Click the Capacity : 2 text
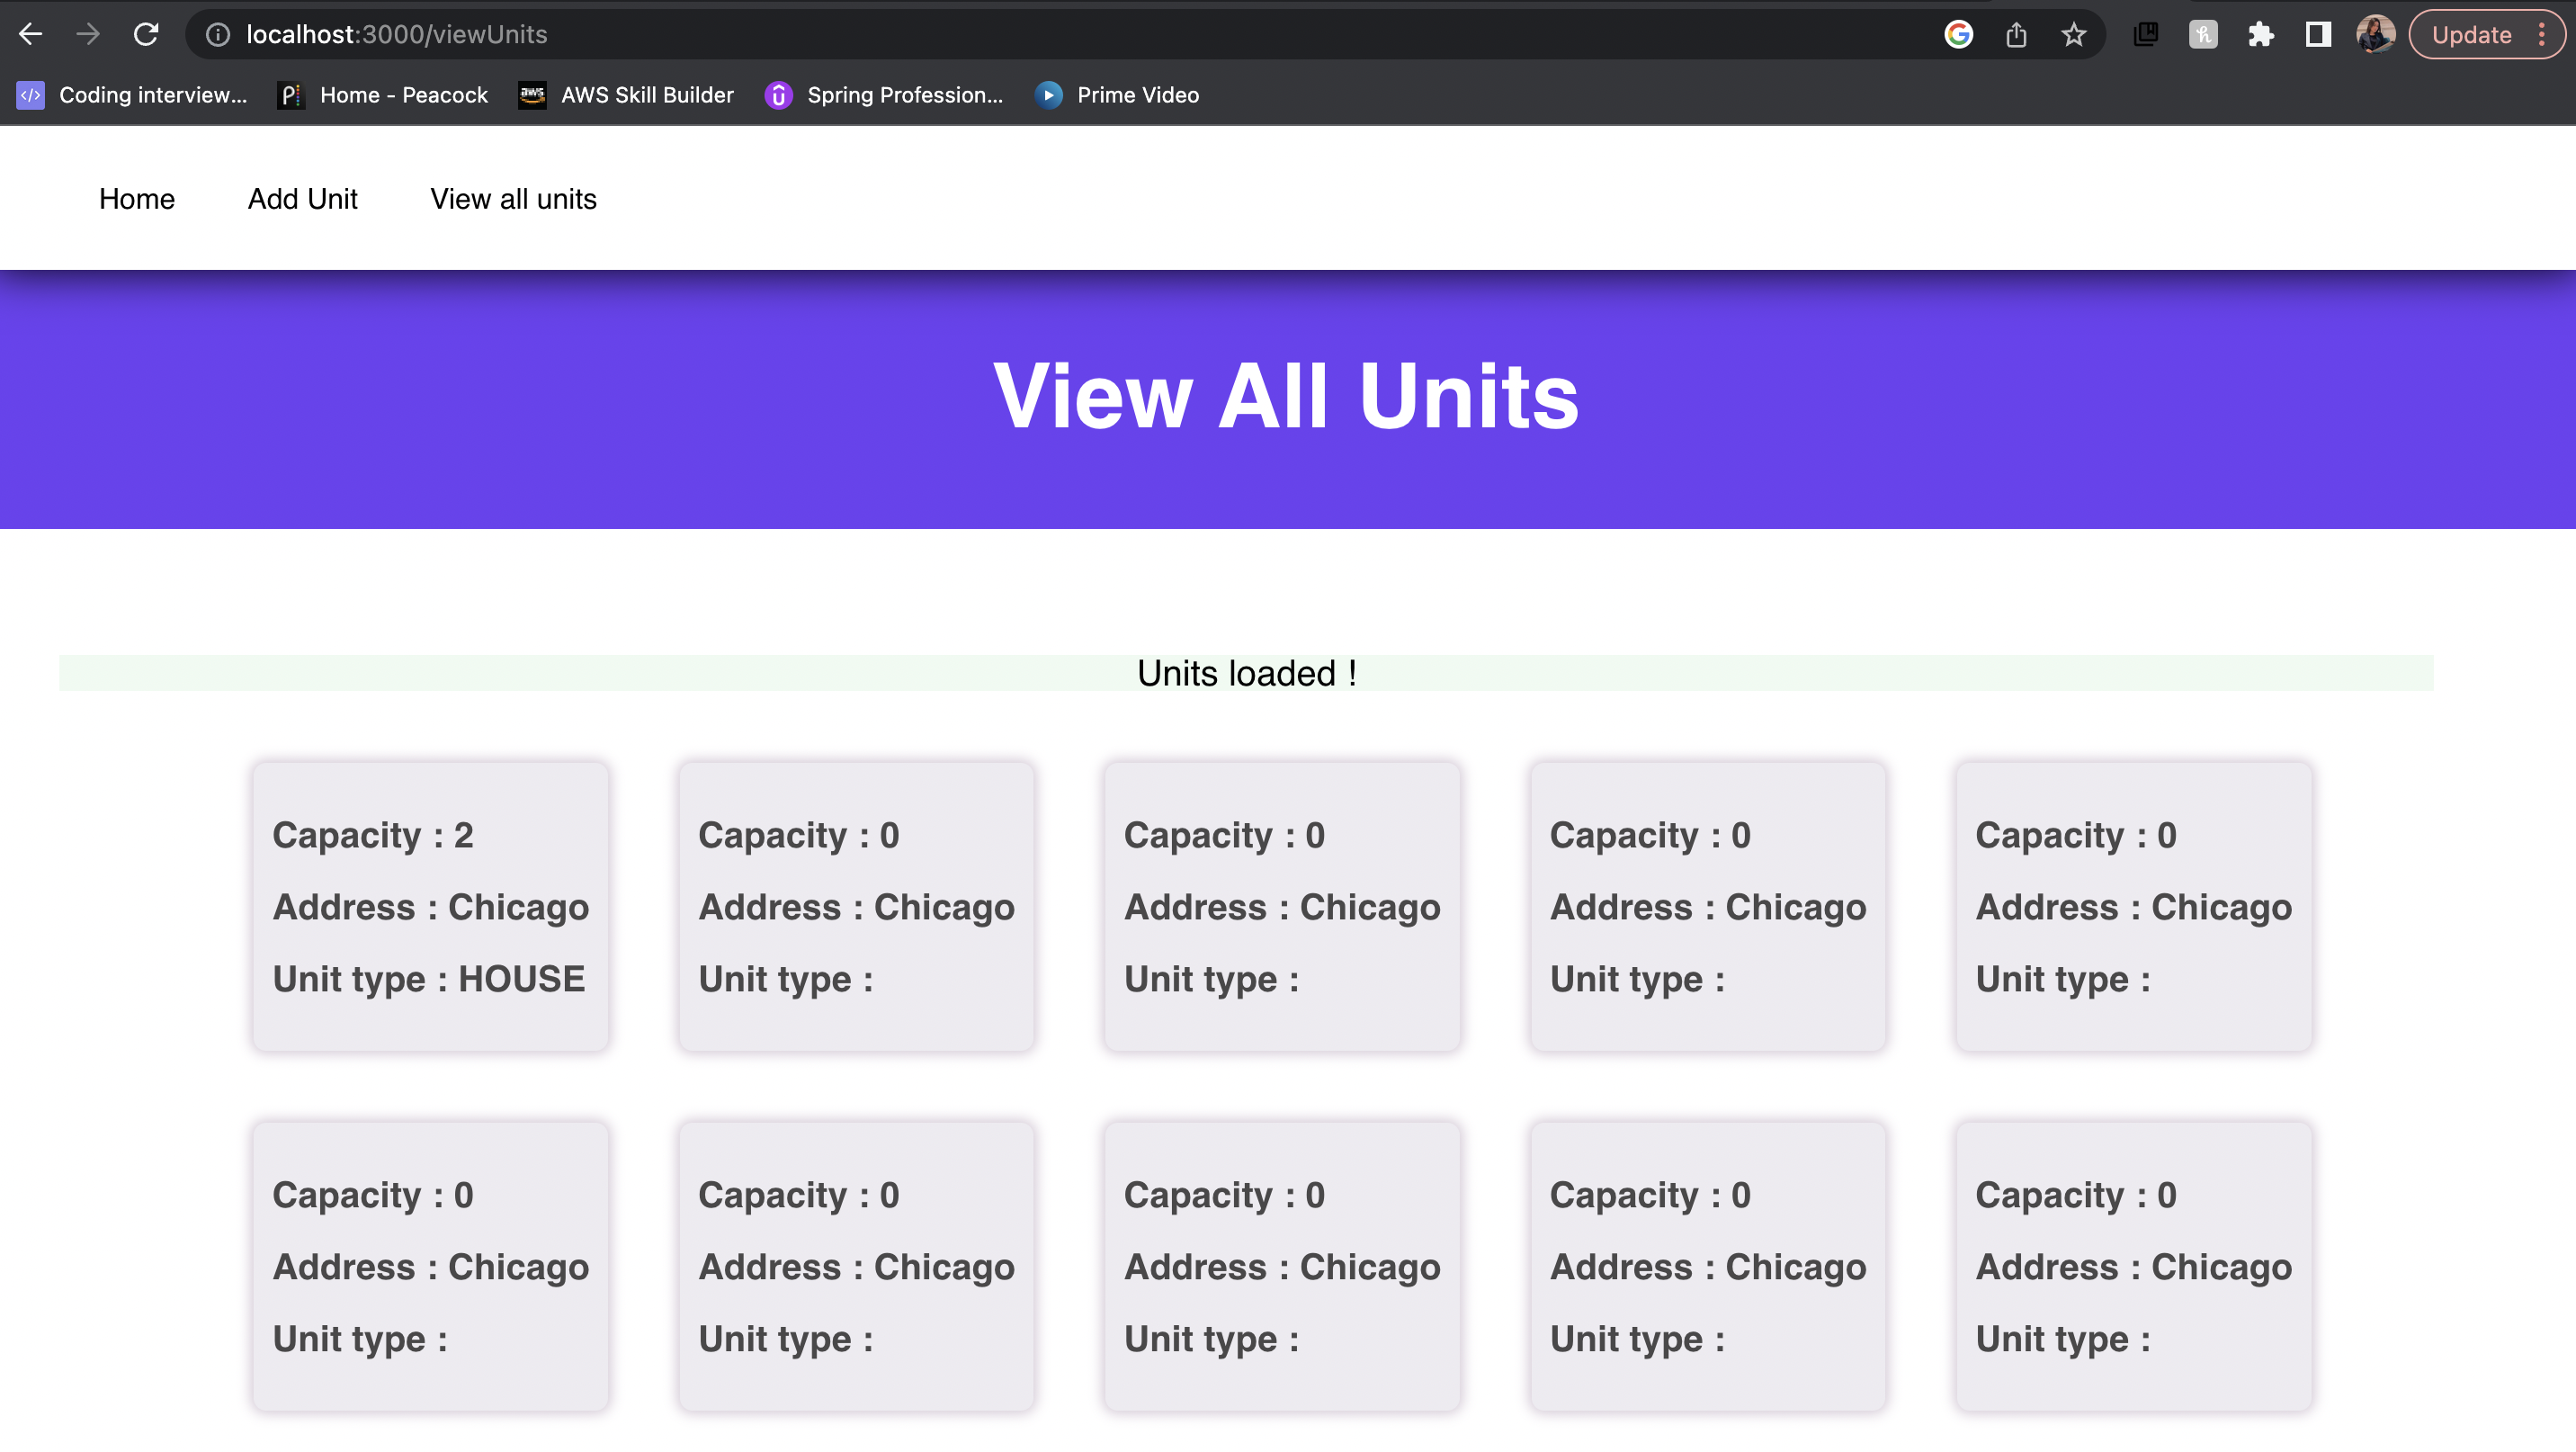2576x1452 pixels. pos(373,835)
